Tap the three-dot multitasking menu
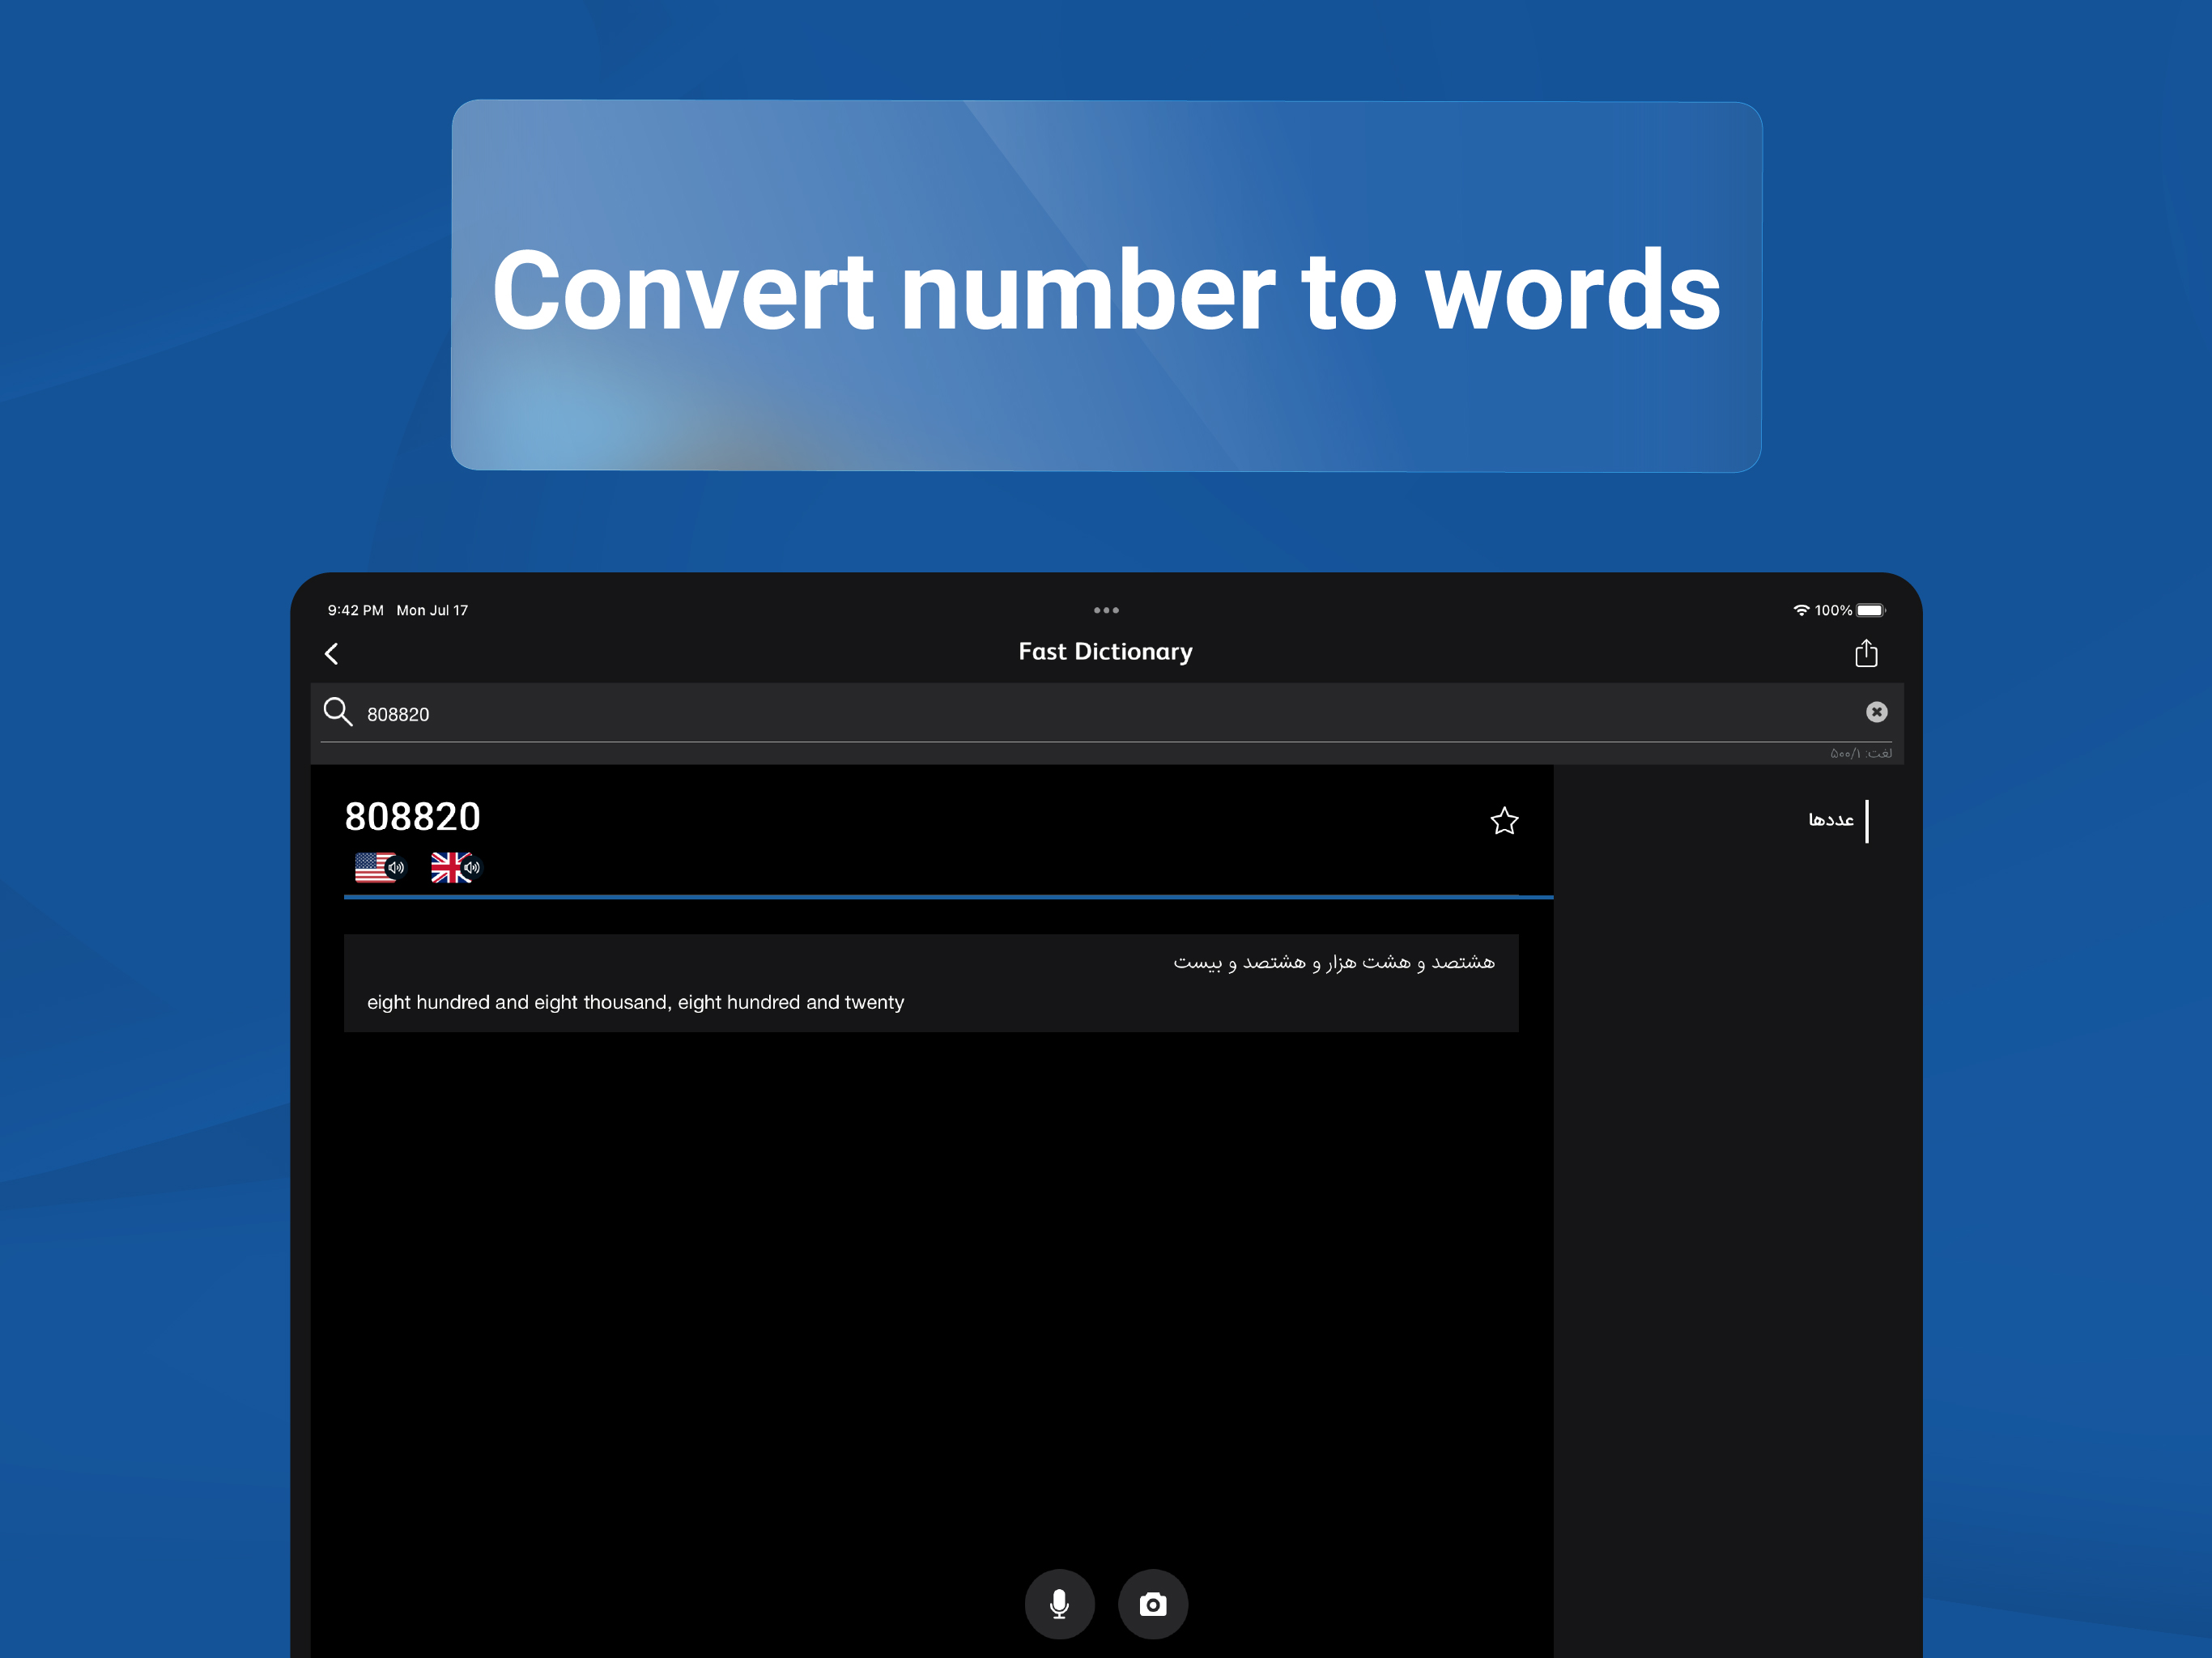This screenshot has width=2212, height=1658. point(1106,610)
